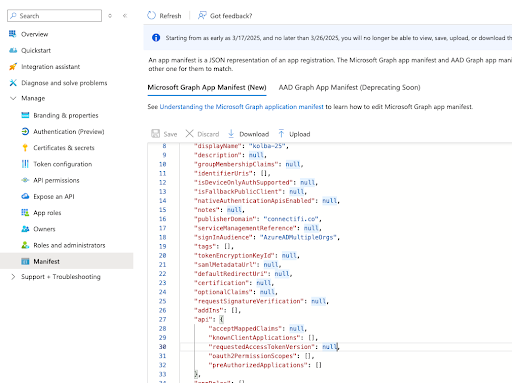Open the Understanding the Microsoft Graph application manifest link
The image size is (512, 383).
click(x=241, y=107)
